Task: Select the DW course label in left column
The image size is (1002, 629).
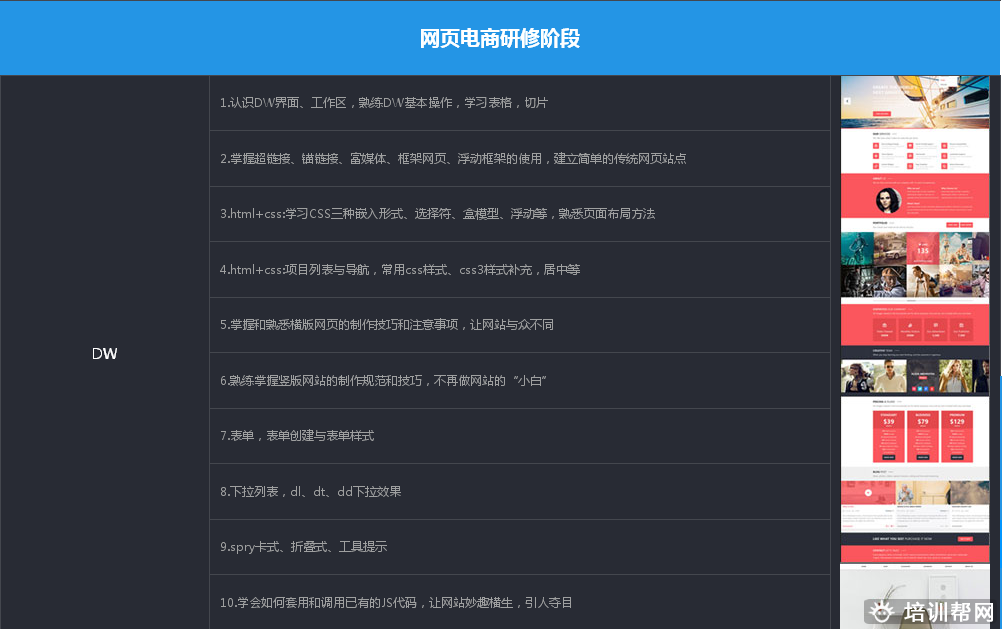Action: [x=104, y=353]
